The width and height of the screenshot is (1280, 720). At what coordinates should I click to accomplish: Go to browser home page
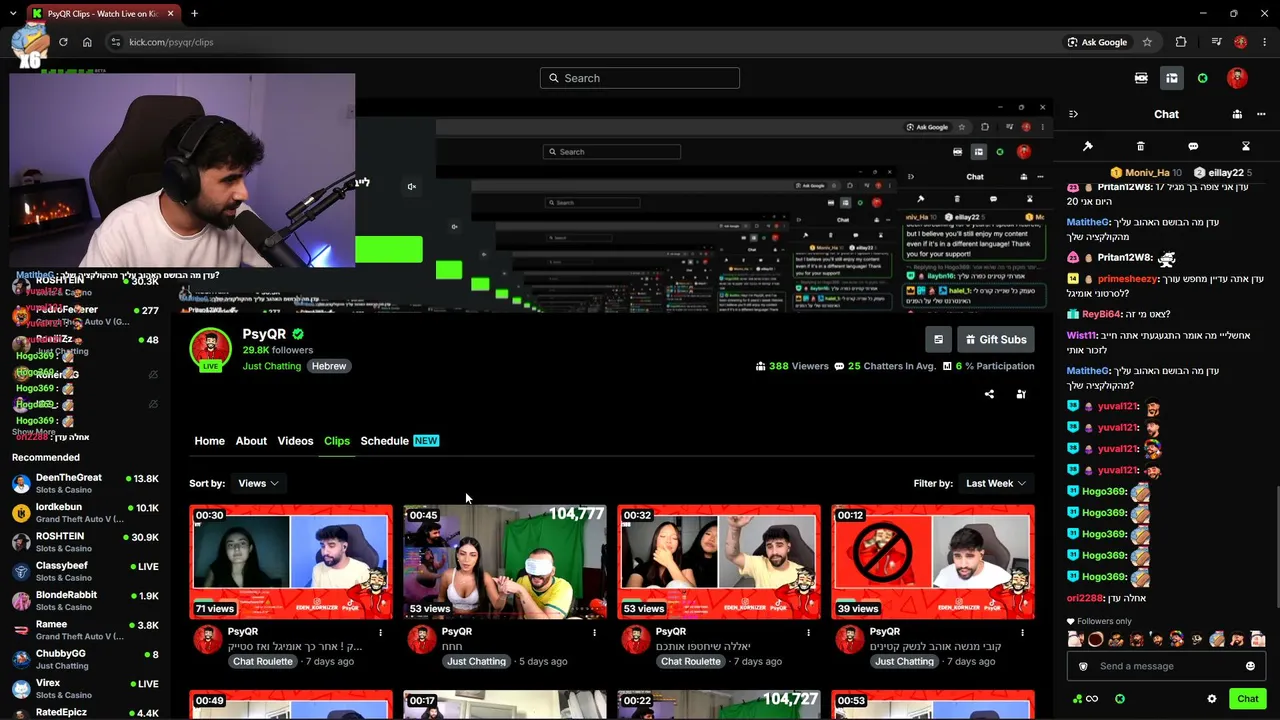pyautogui.click(x=87, y=42)
